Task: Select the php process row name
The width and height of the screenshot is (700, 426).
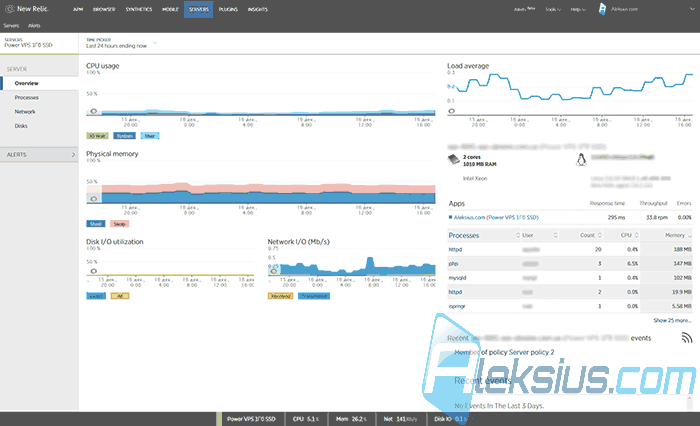Action: tap(453, 264)
